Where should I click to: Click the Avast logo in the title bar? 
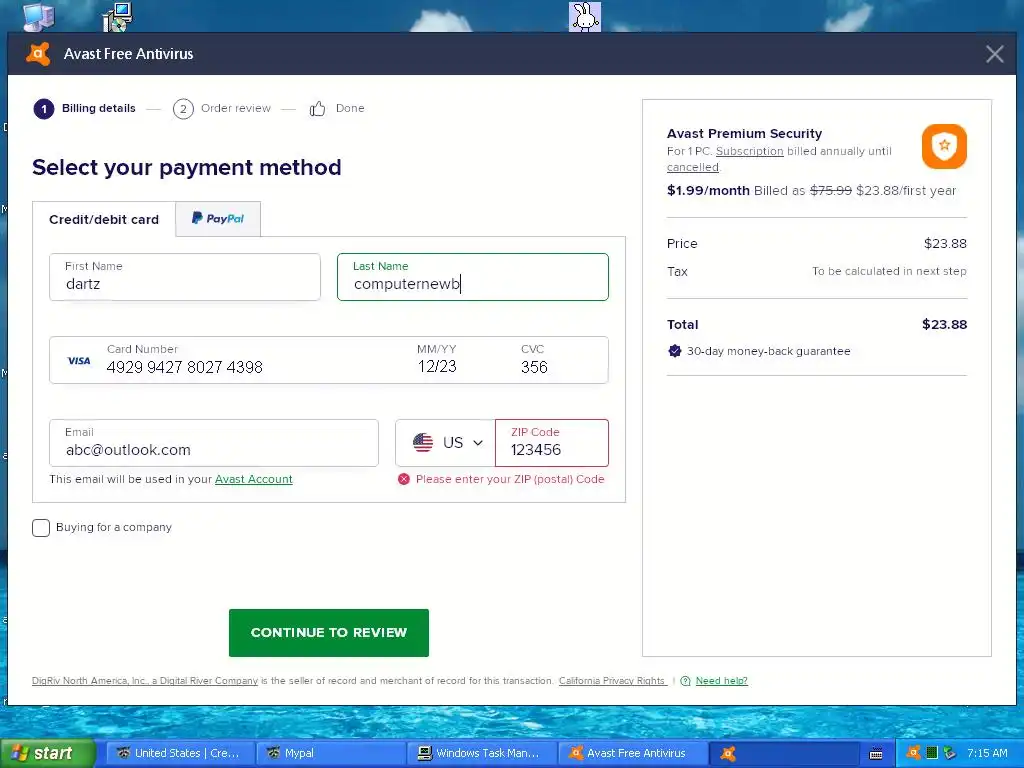(x=38, y=54)
